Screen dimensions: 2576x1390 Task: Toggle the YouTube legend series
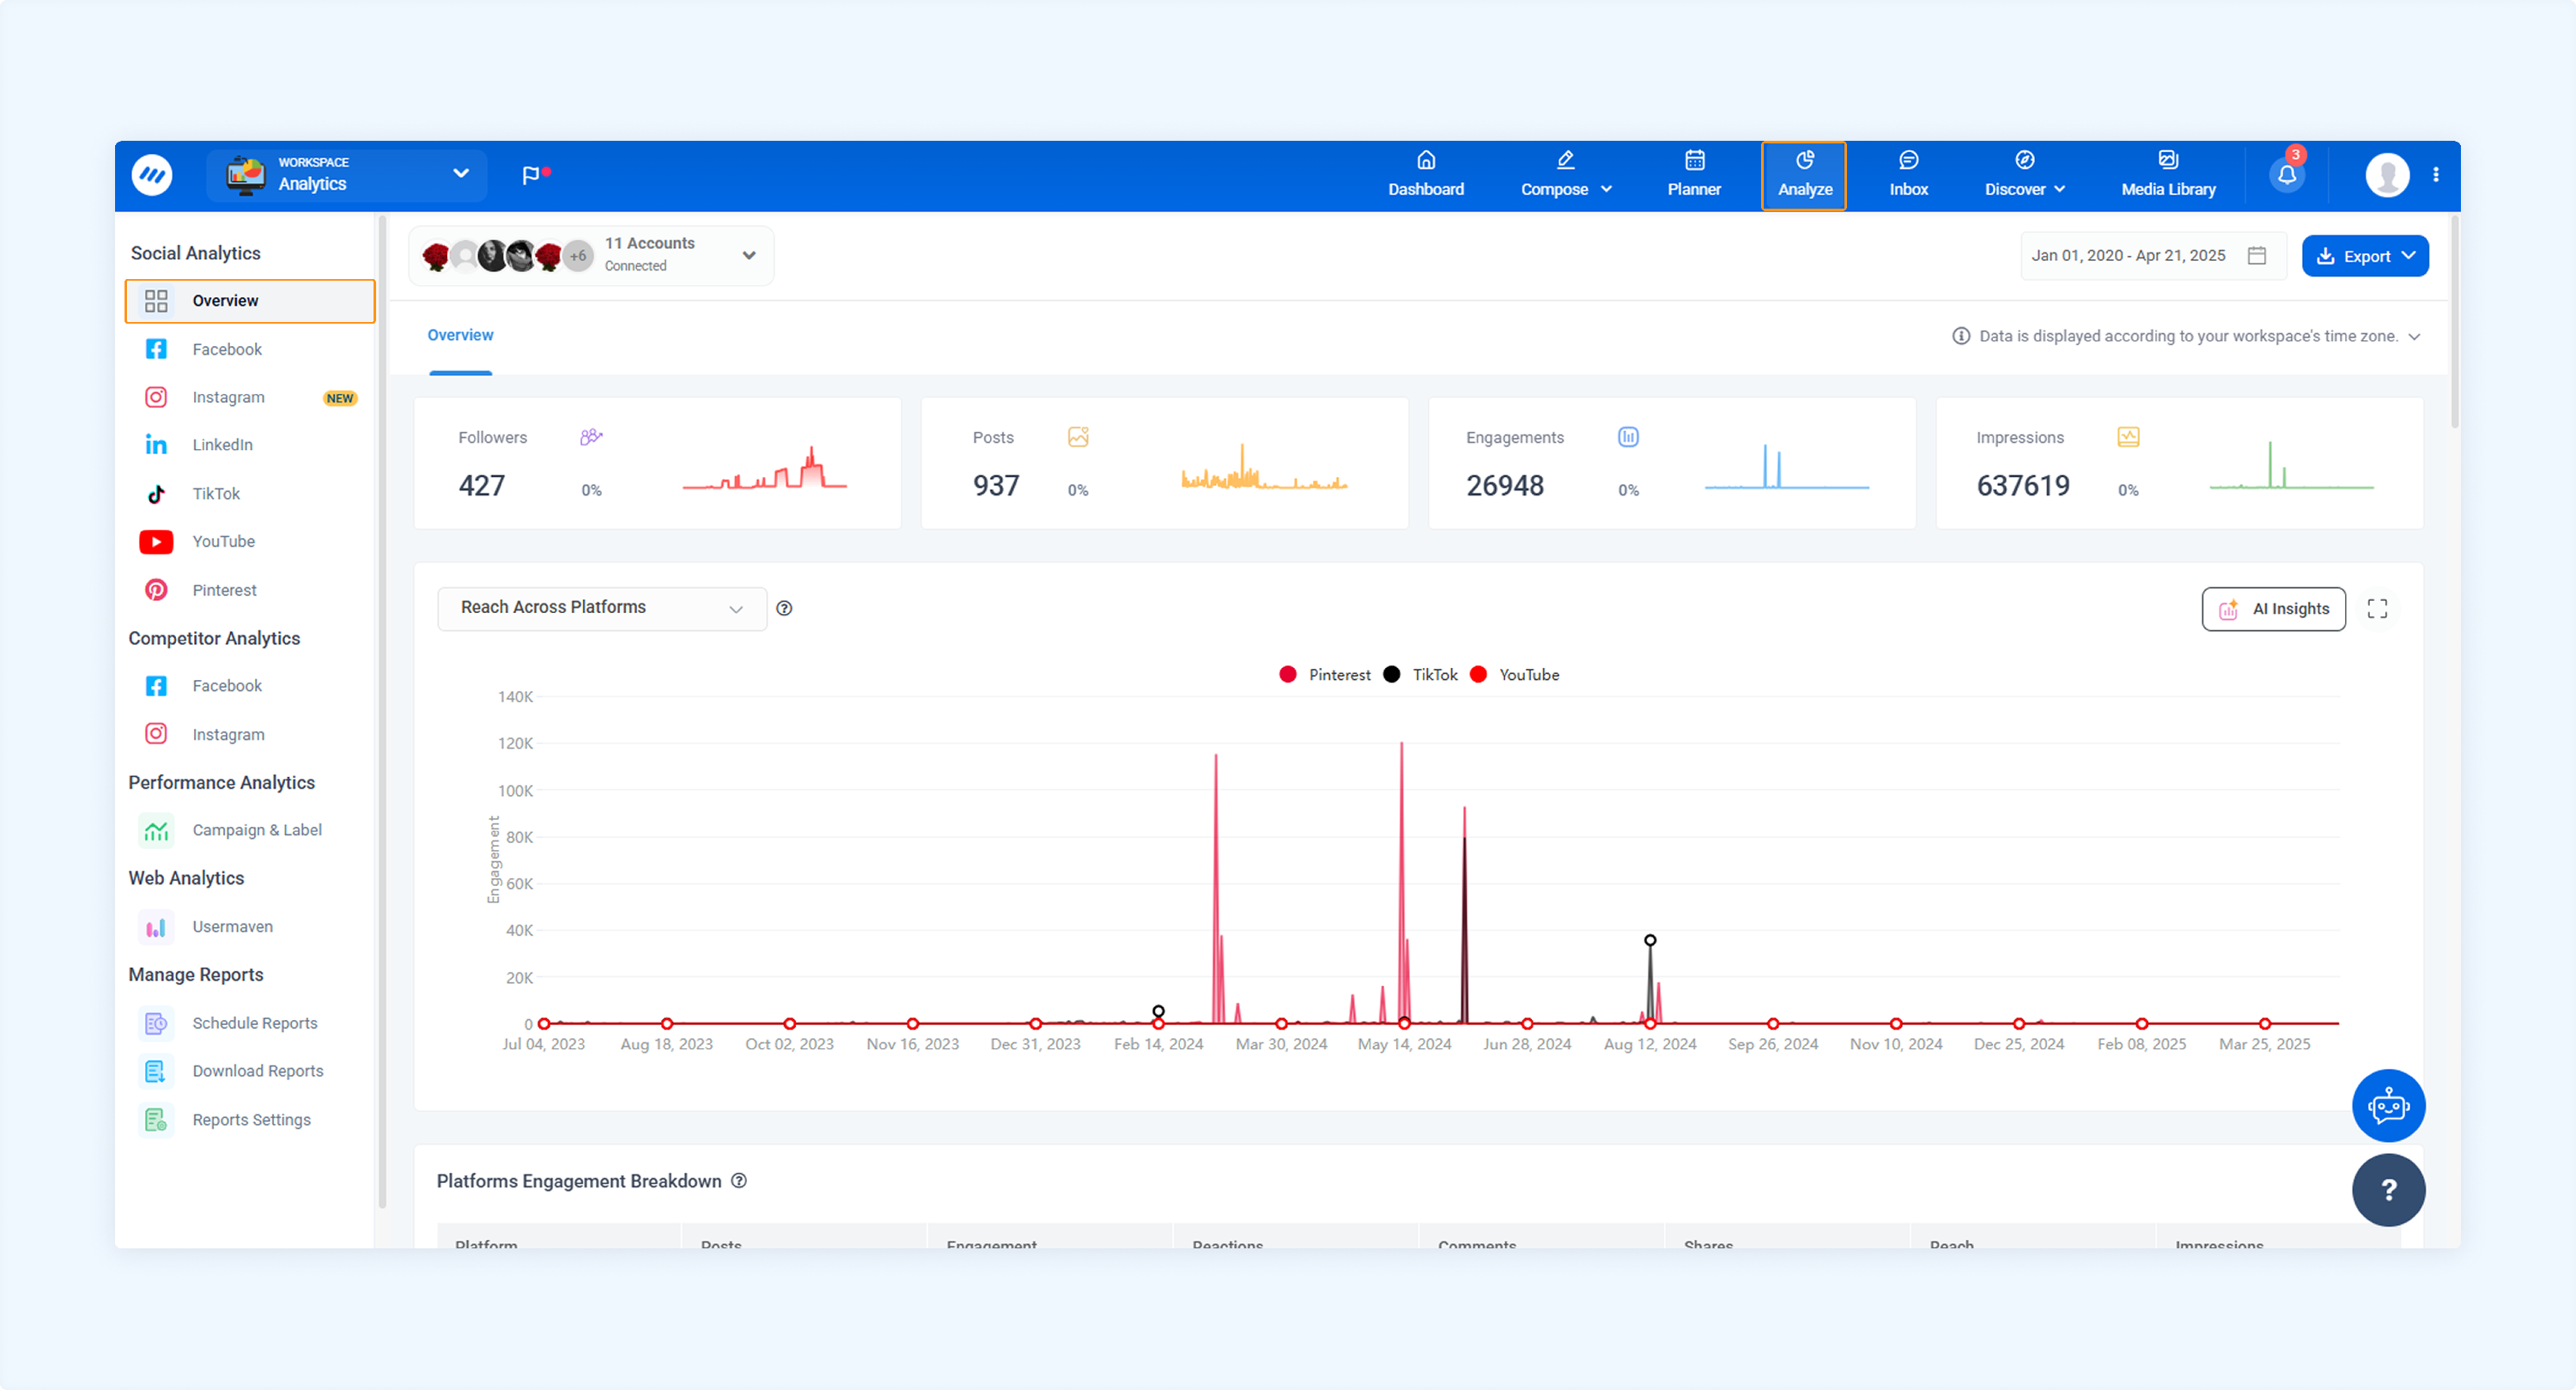[x=1515, y=675]
